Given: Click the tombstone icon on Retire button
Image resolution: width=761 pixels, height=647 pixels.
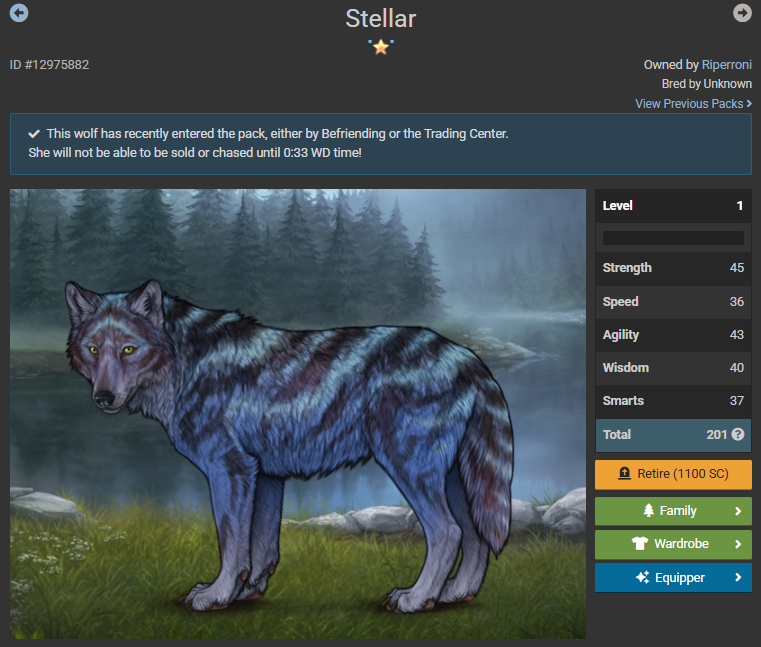Looking at the screenshot, I should 625,473.
